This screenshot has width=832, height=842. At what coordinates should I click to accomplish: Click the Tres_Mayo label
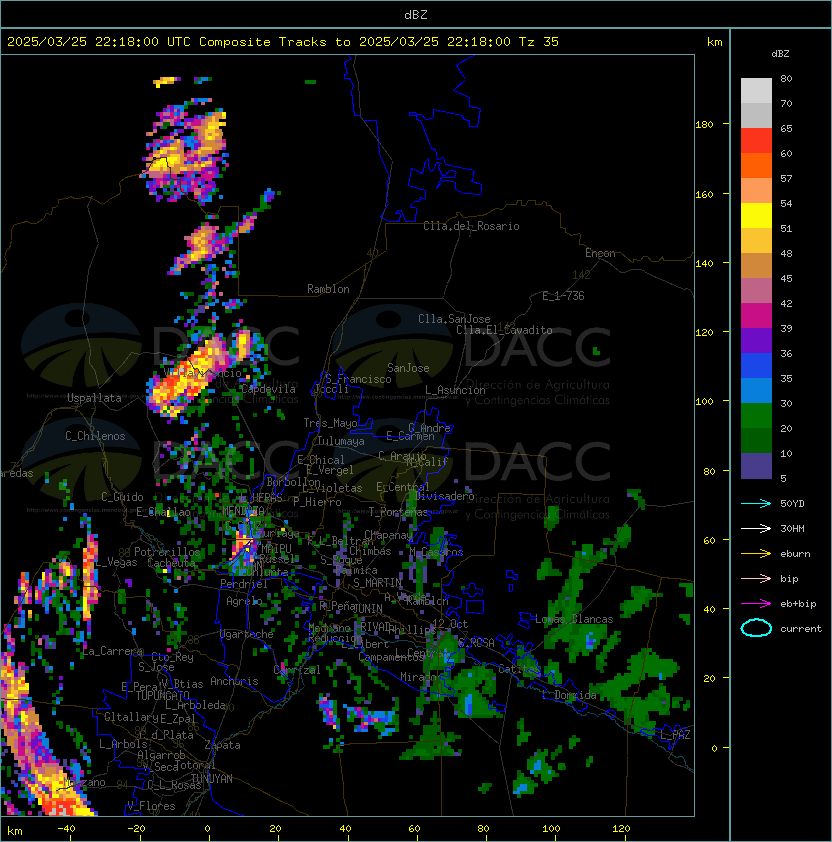330,423
